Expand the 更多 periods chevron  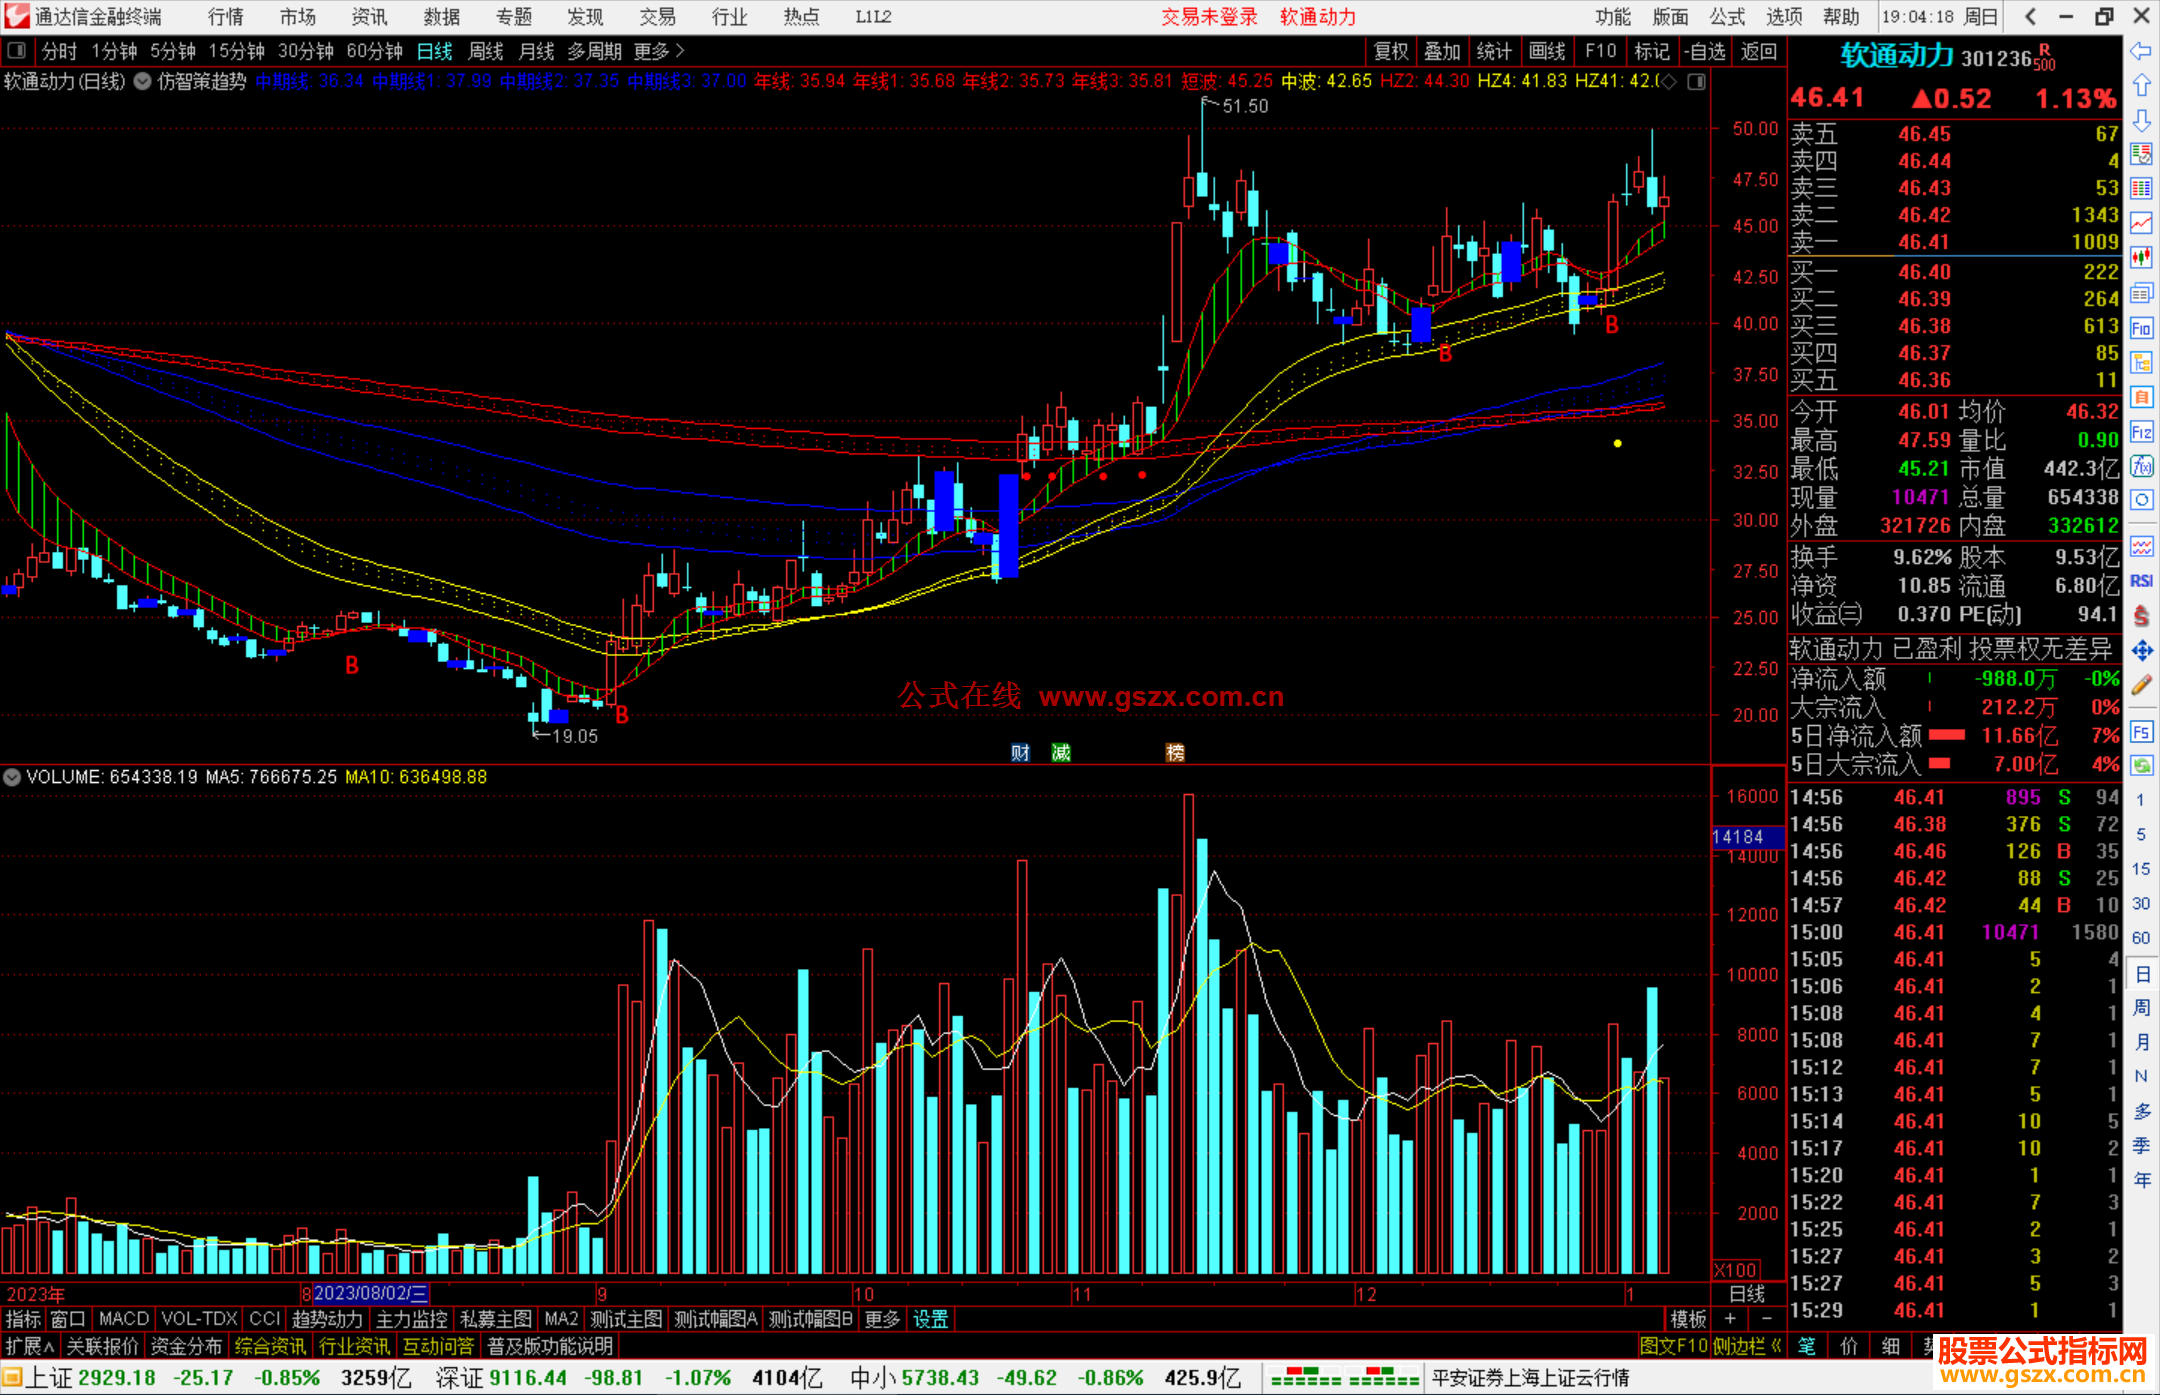pos(681,51)
